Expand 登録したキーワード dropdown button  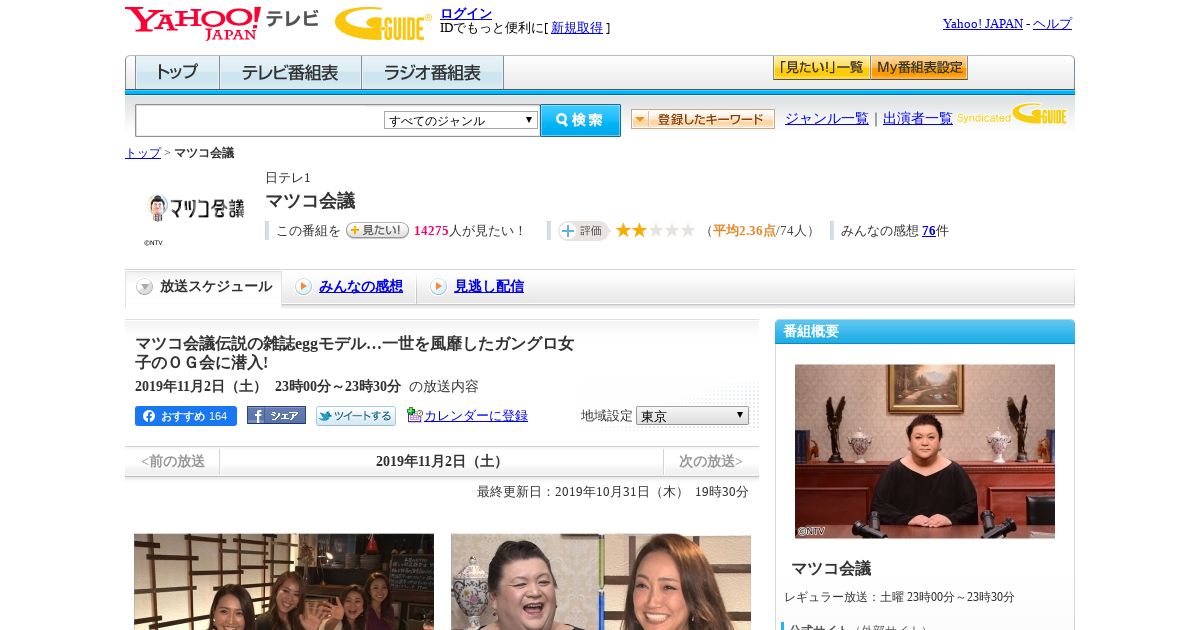703,119
